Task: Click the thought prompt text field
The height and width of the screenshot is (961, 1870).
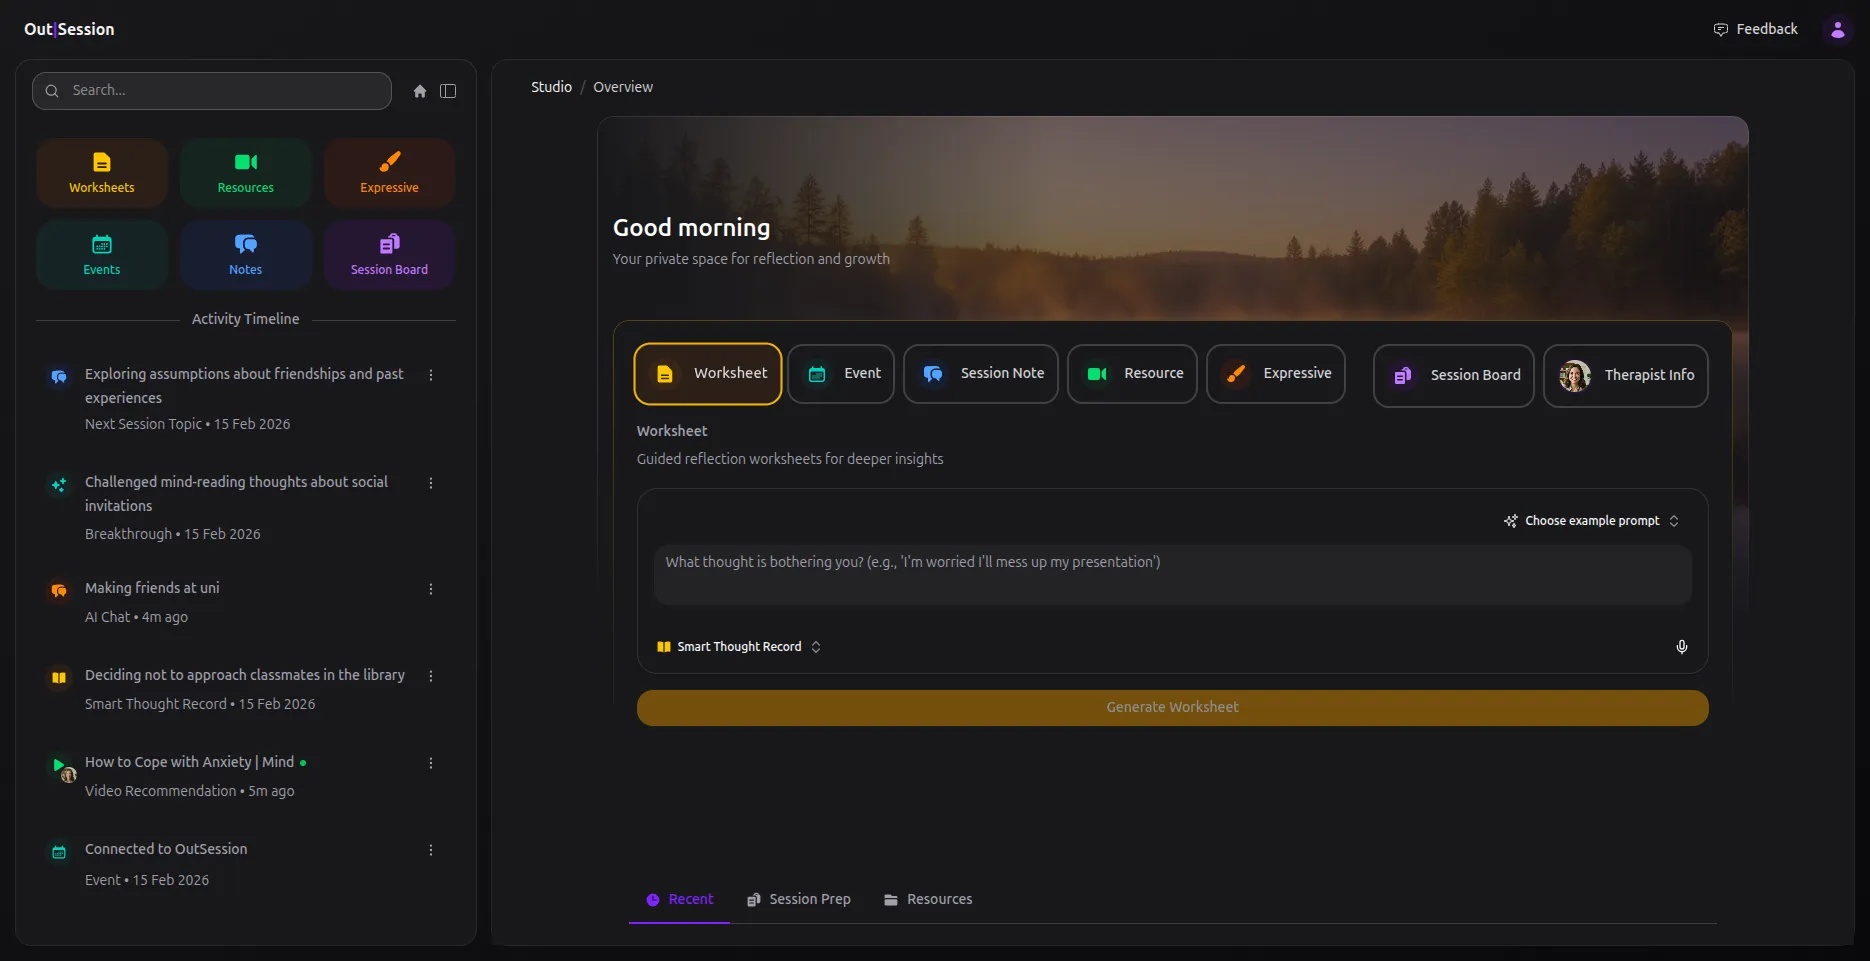Action: pyautogui.click(x=1172, y=574)
